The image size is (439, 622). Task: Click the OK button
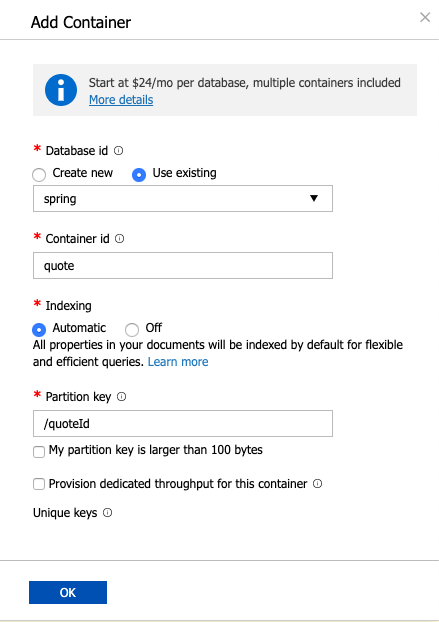68,592
